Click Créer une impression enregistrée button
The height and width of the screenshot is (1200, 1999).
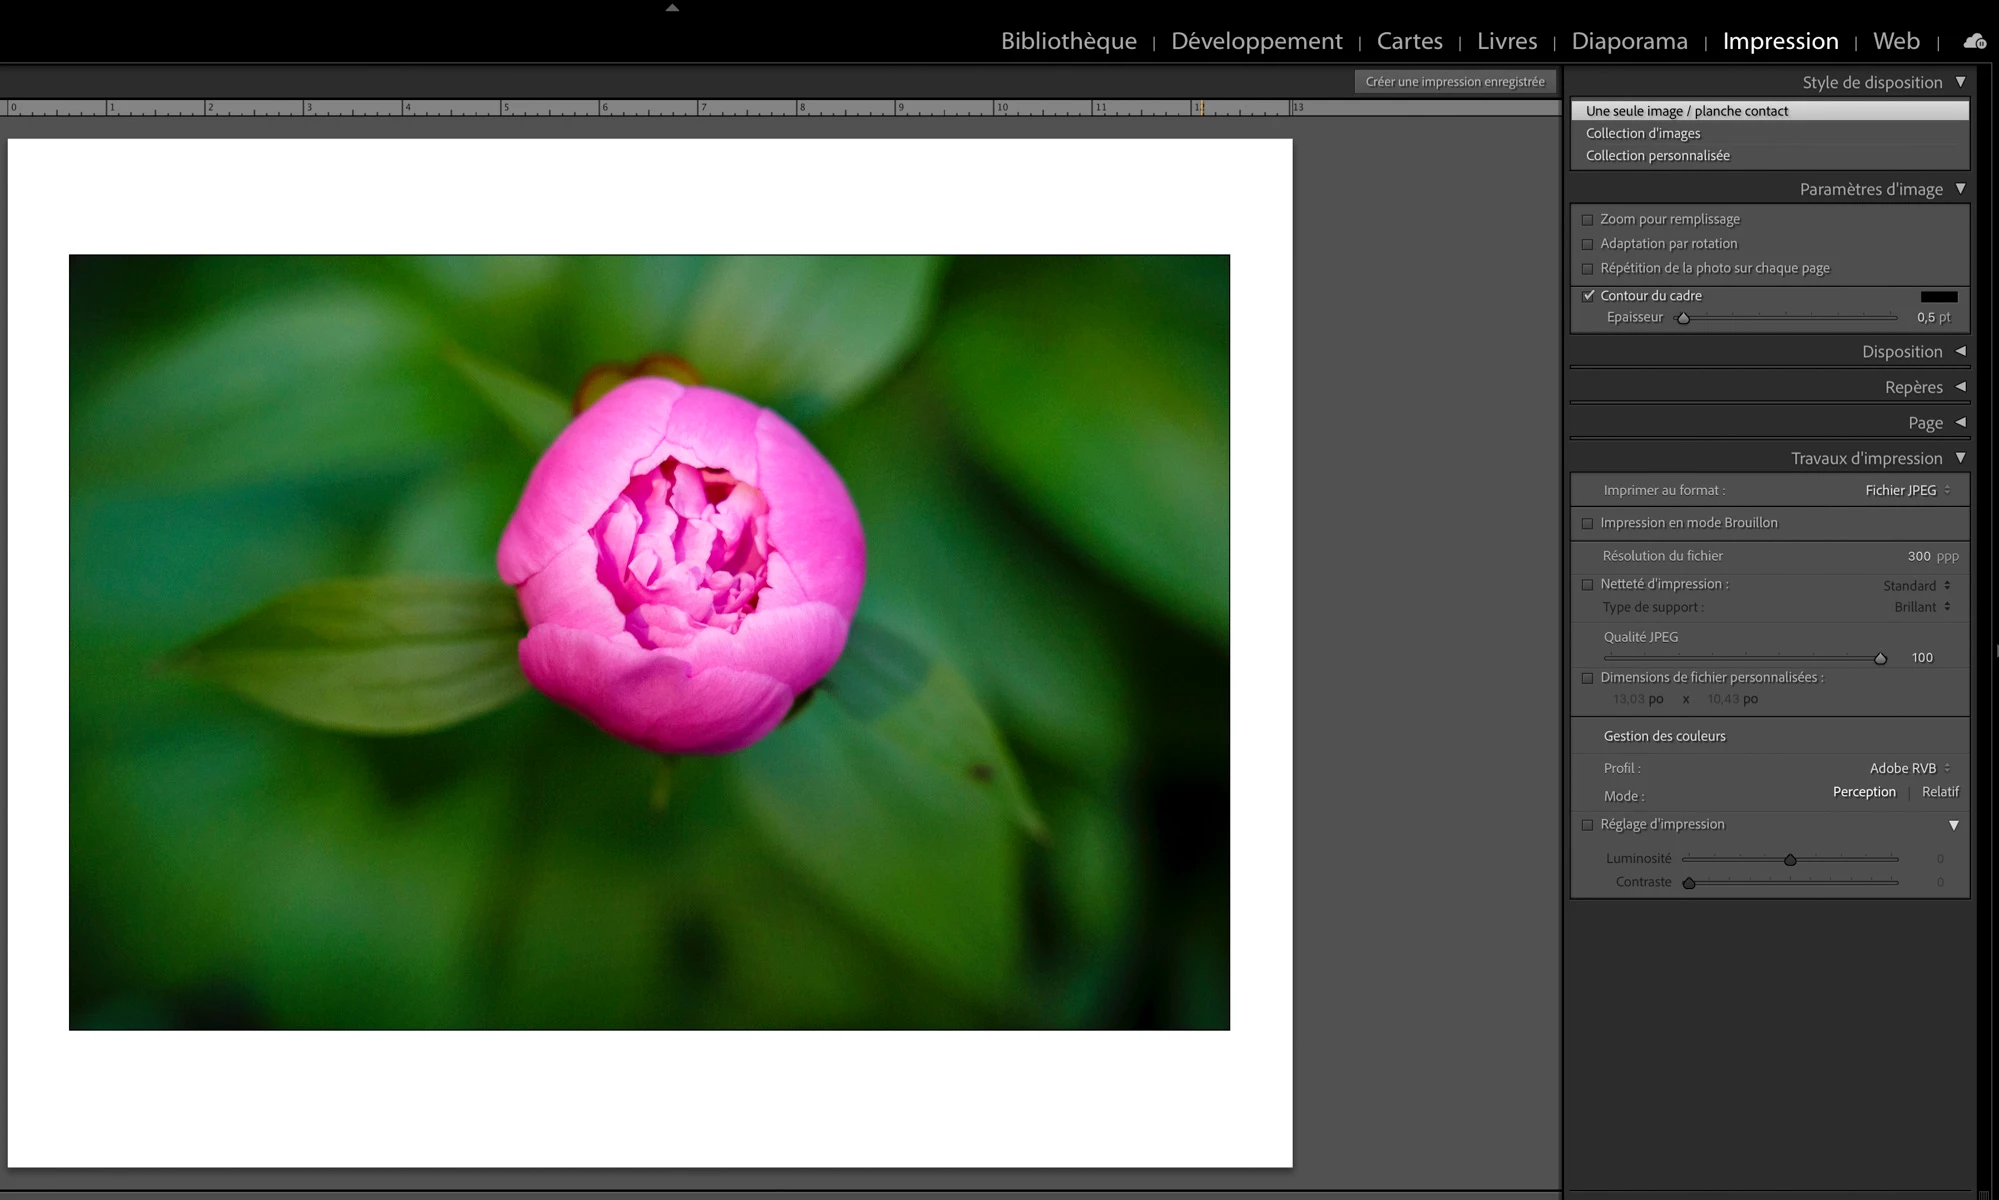1454,82
